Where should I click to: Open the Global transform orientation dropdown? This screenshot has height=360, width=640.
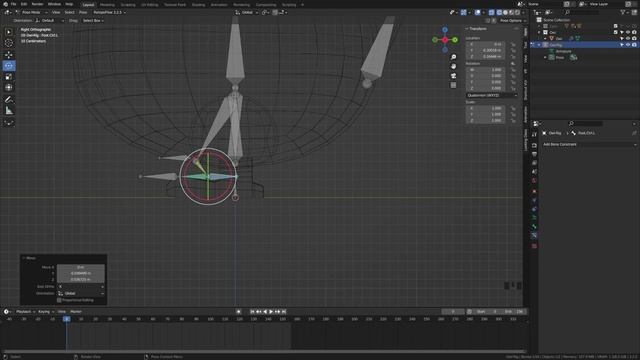247,13
